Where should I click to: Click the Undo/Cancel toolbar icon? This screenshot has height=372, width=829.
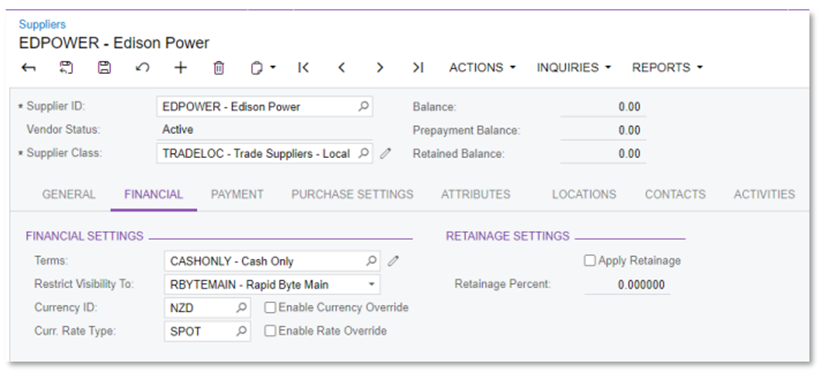(x=142, y=68)
